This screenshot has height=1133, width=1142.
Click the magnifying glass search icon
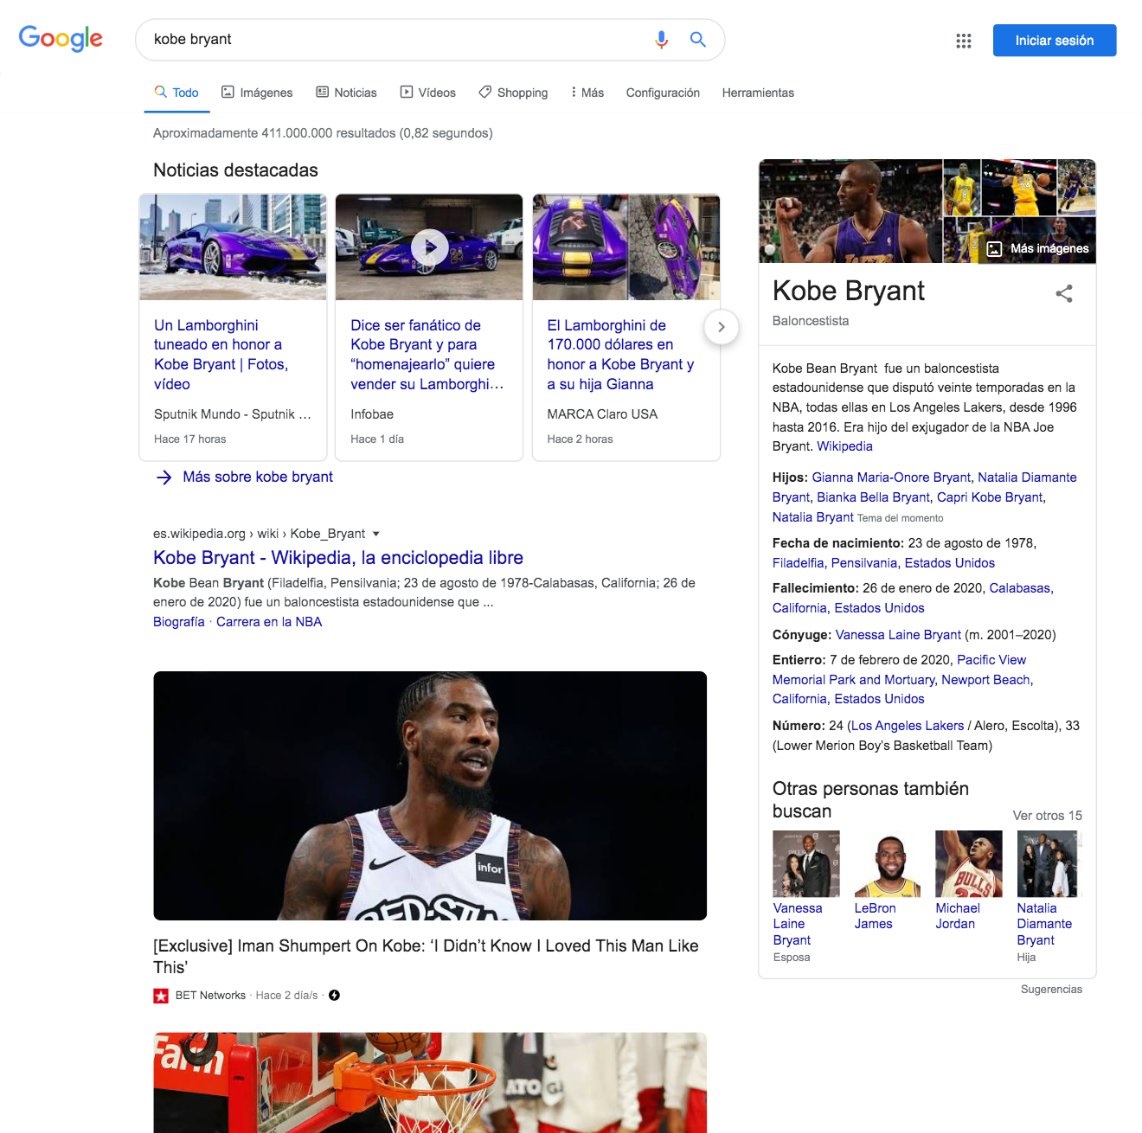point(697,39)
